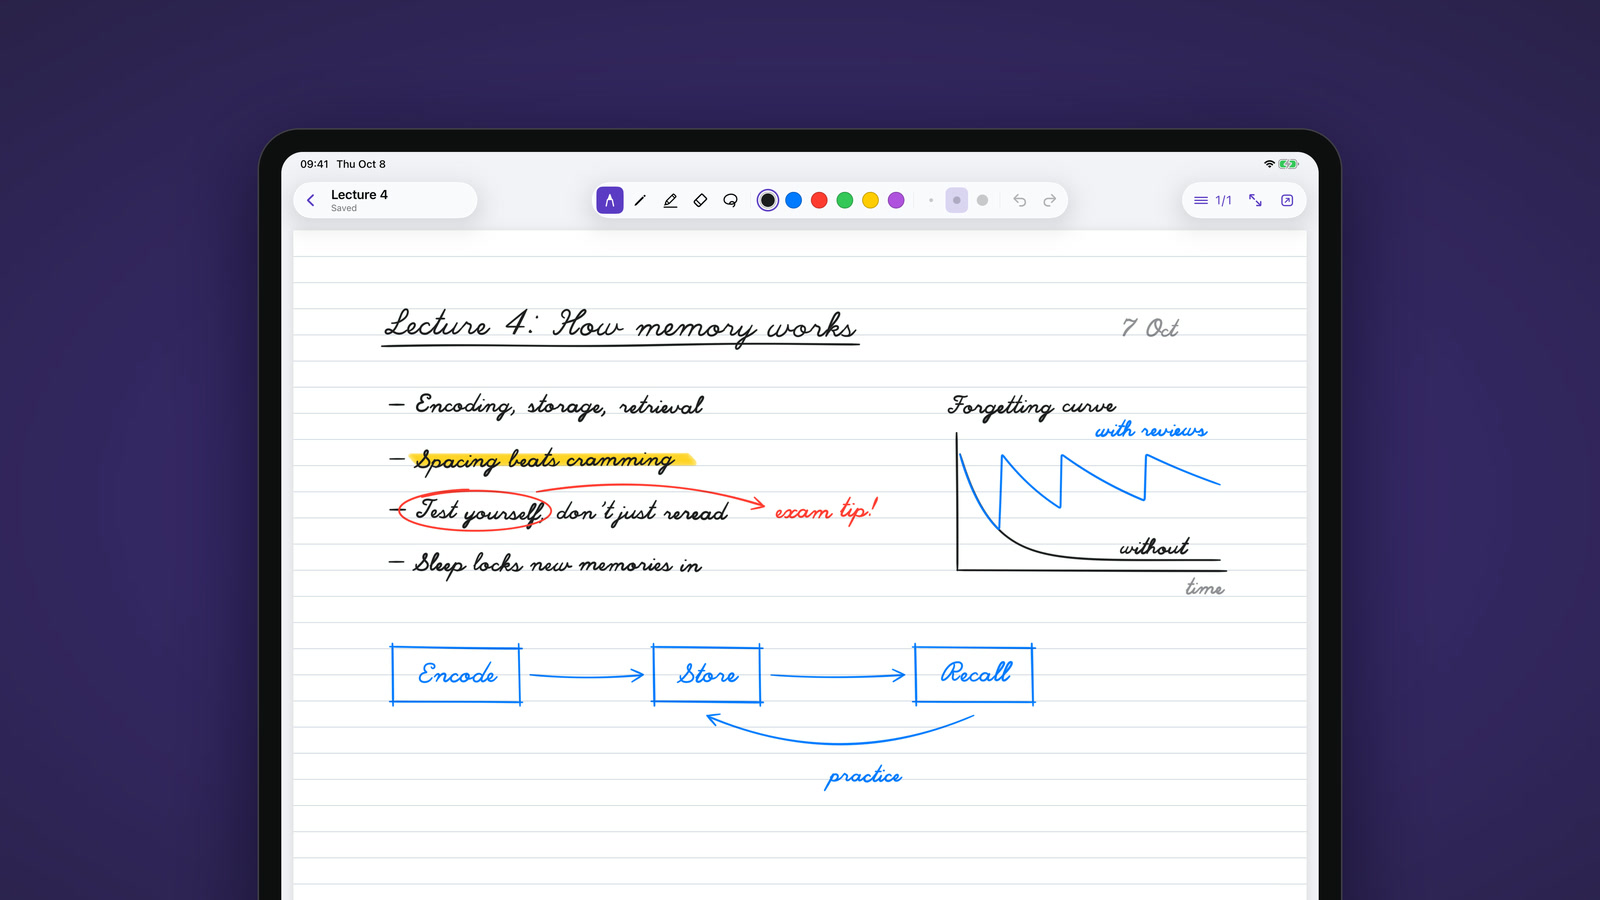Choose the yellow ink color
This screenshot has width=1600, height=900.
pos(871,200)
